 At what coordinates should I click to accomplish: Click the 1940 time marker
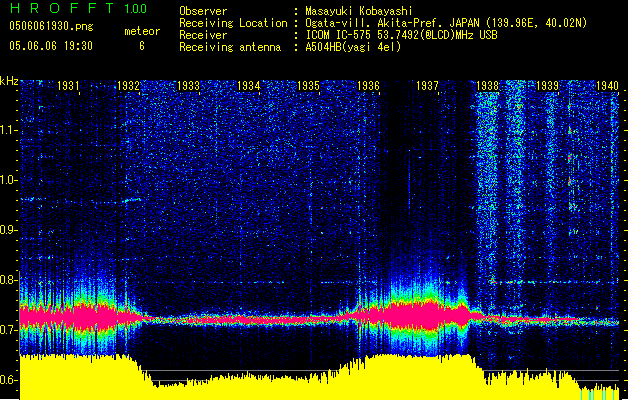607,86
